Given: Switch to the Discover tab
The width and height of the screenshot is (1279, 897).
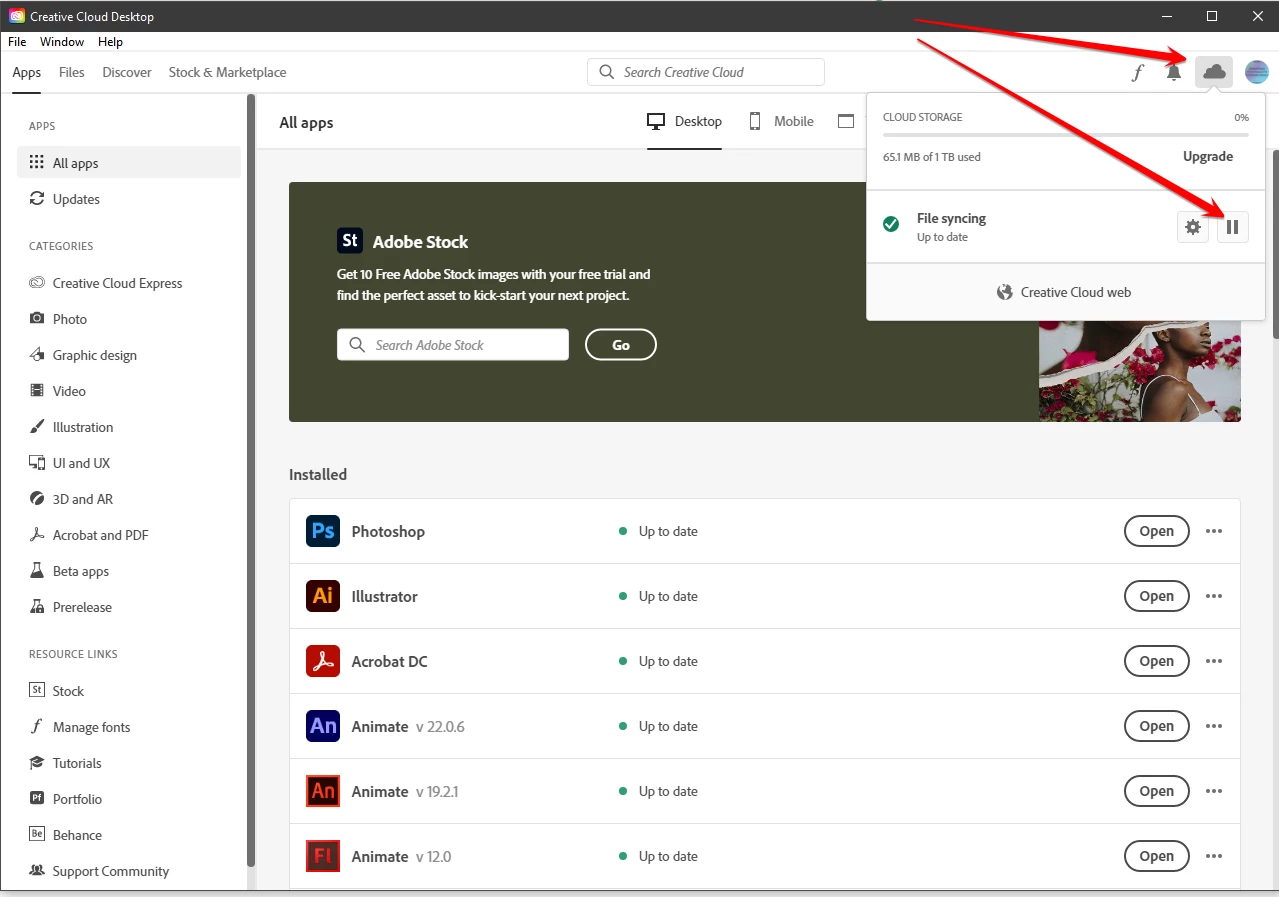Looking at the screenshot, I should coord(127,72).
